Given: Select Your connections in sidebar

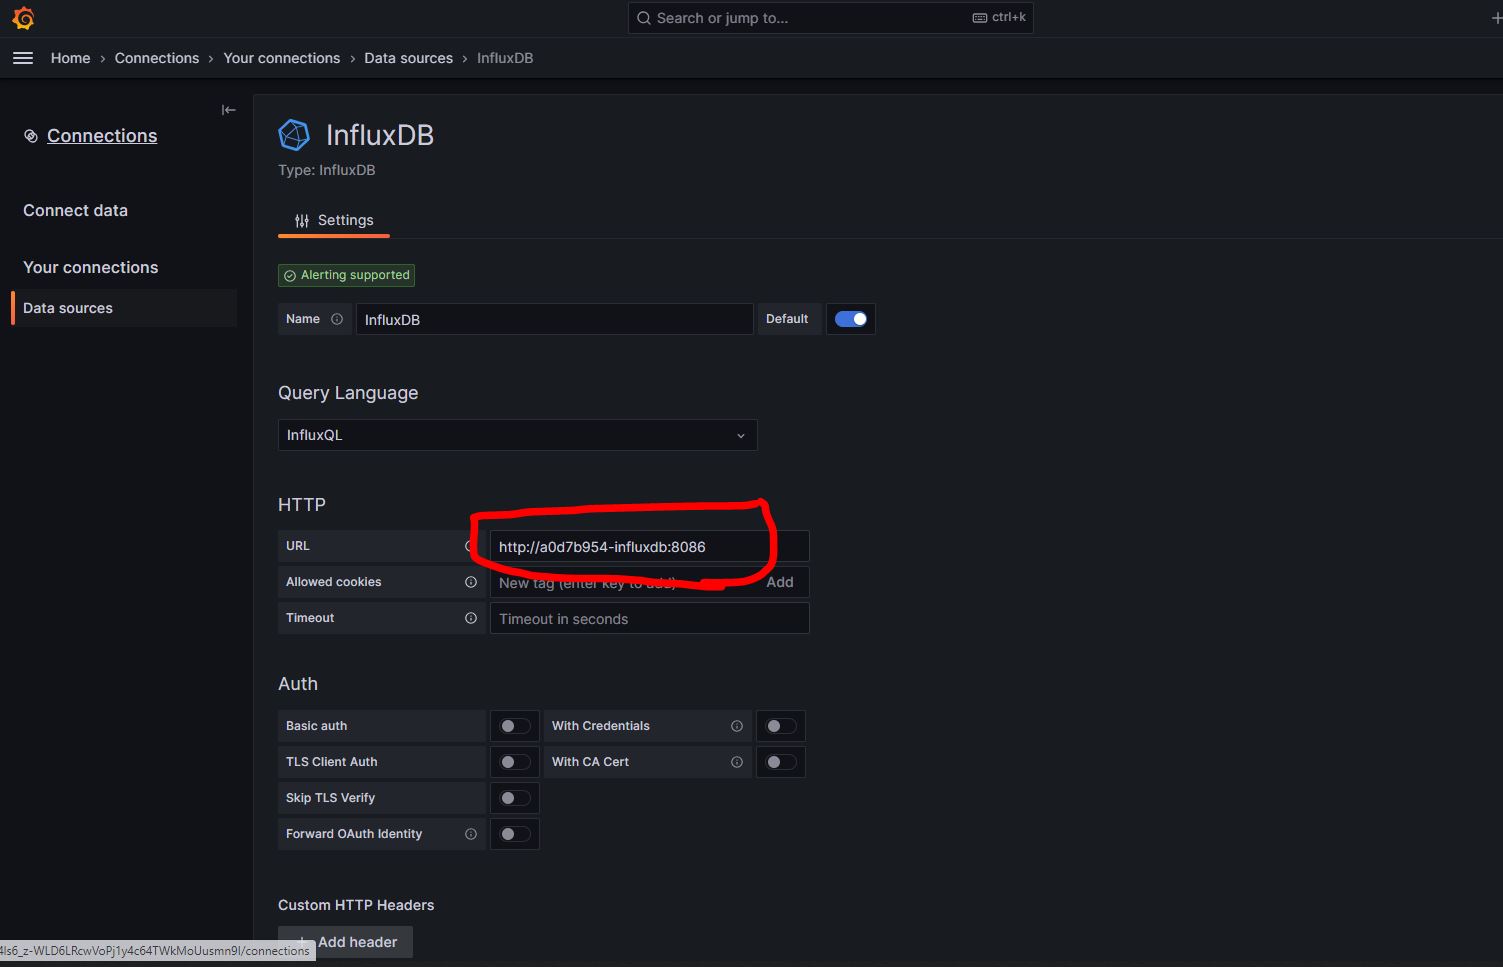Looking at the screenshot, I should click(90, 268).
